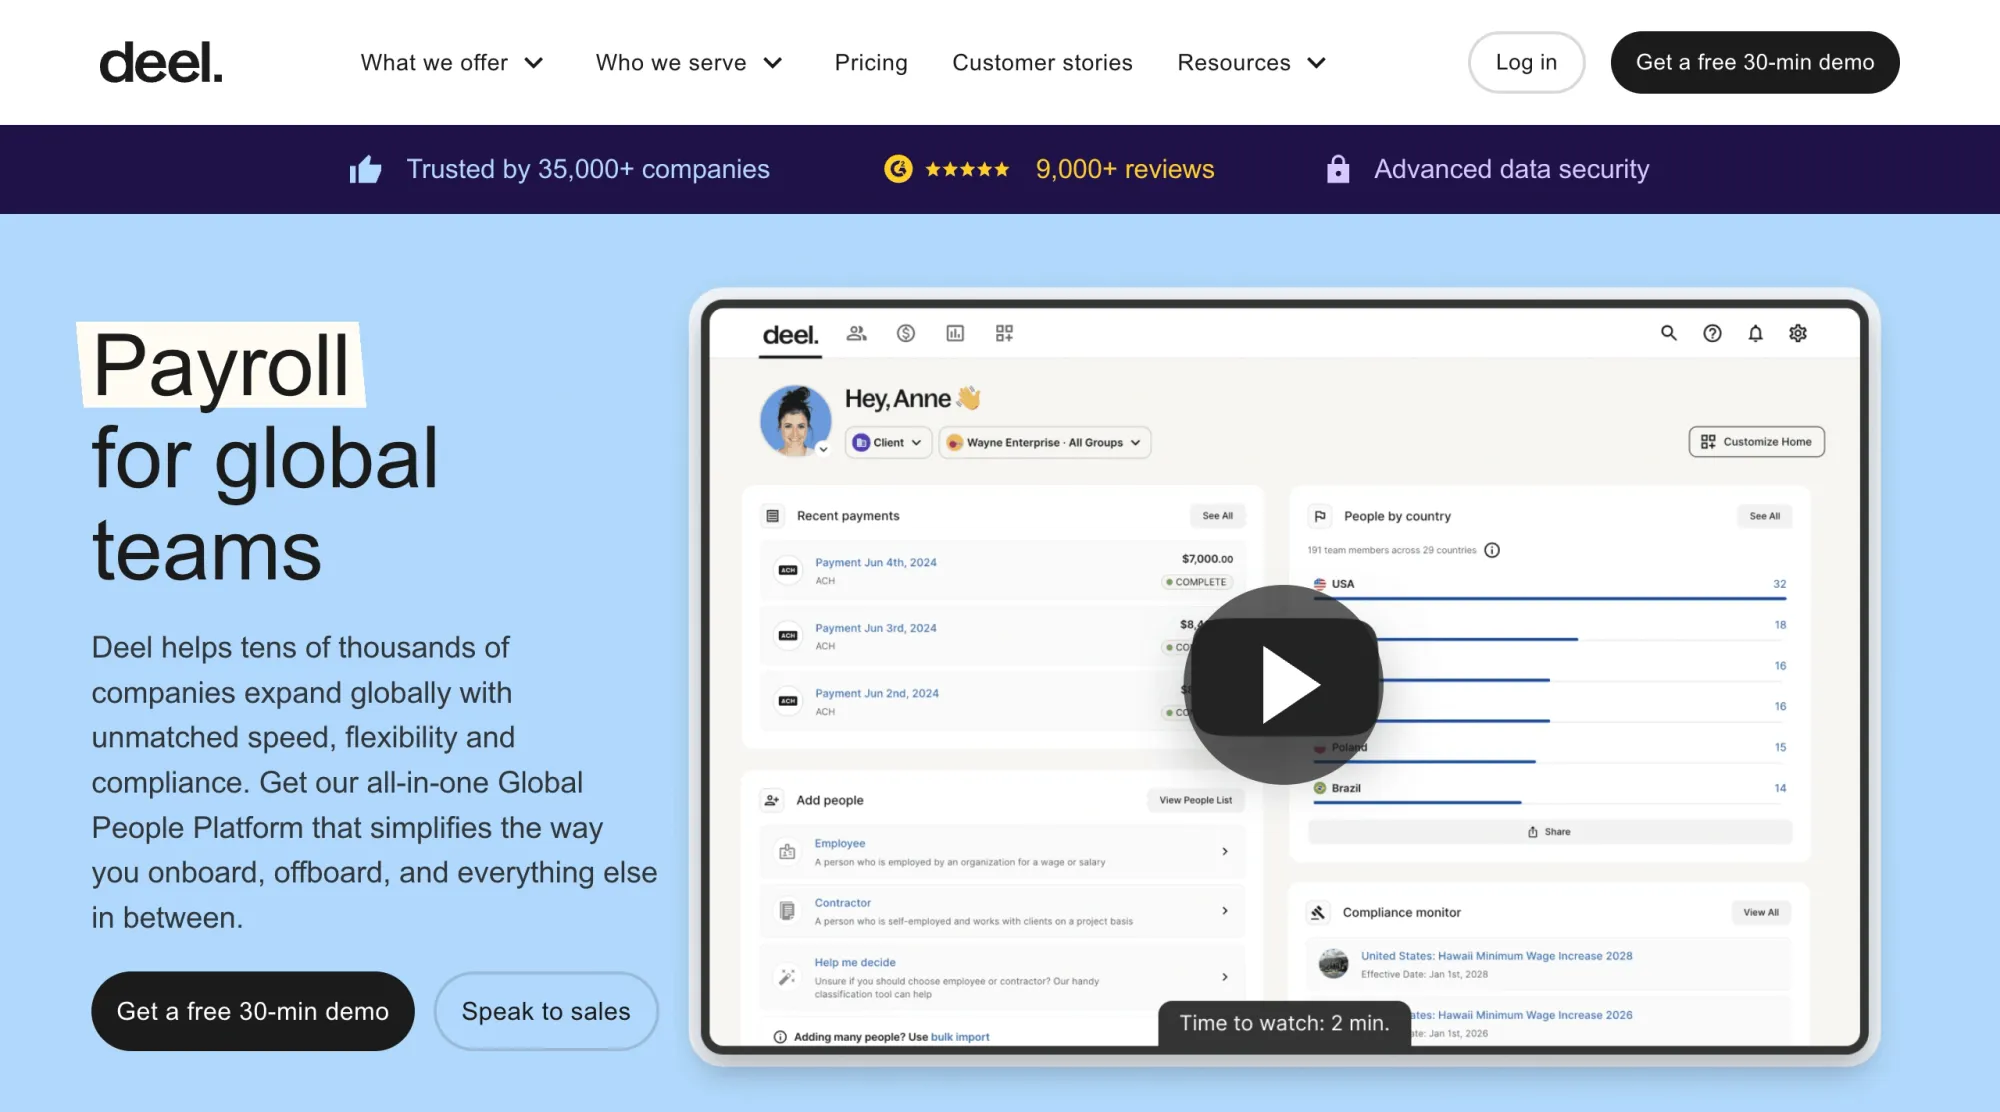Play the product demo video
This screenshot has height=1112, width=2000.
tap(1283, 685)
